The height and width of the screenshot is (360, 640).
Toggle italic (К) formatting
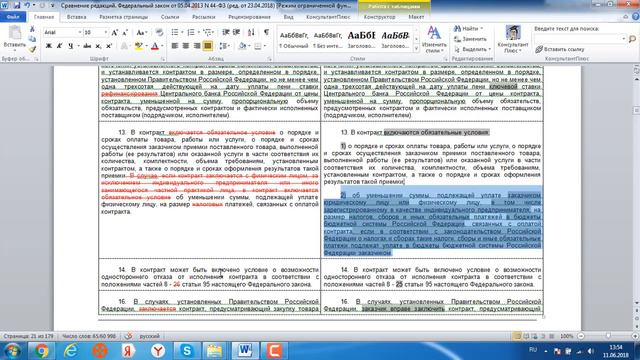(x=60, y=46)
